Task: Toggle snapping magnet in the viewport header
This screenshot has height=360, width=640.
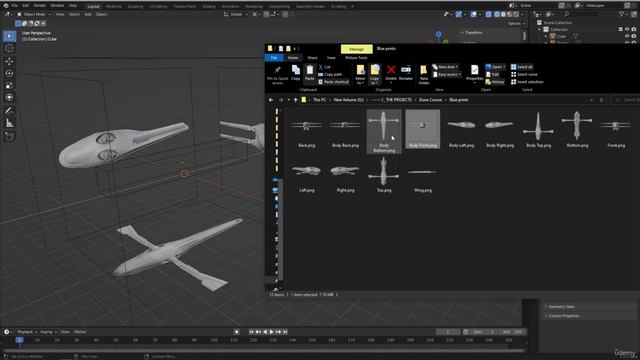Action: (x=266, y=14)
